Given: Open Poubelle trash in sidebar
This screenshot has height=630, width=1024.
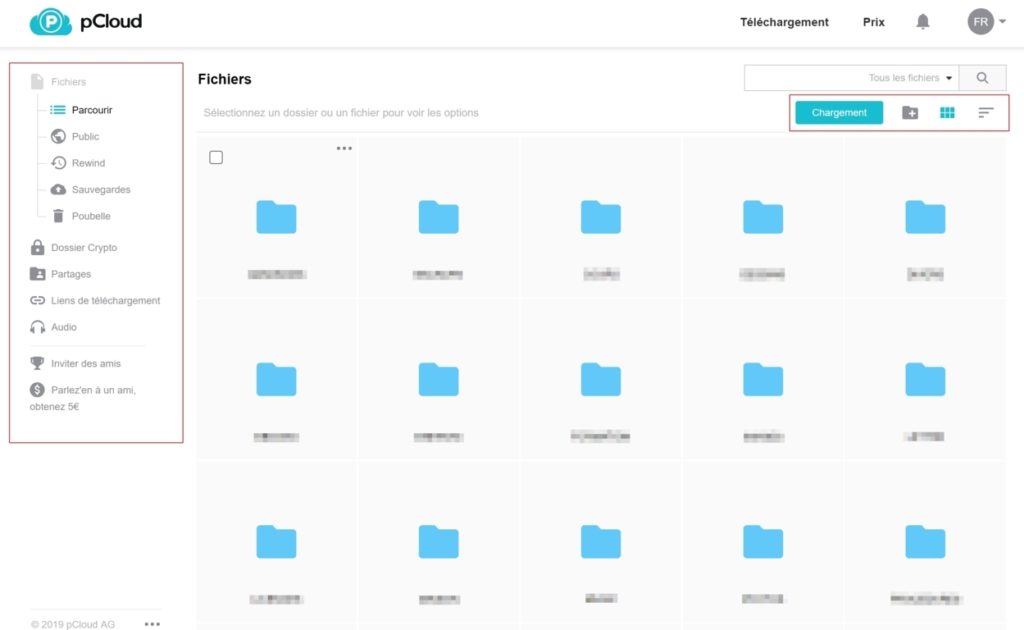Looking at the screenshot, I should (91, 216).
